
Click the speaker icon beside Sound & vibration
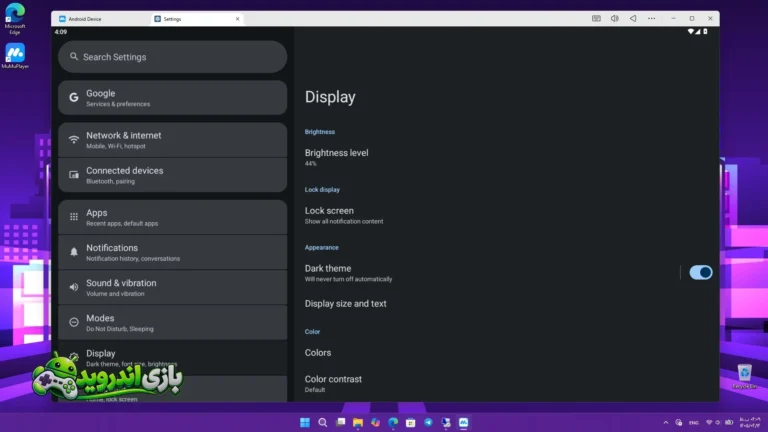(x=73, y=287)
